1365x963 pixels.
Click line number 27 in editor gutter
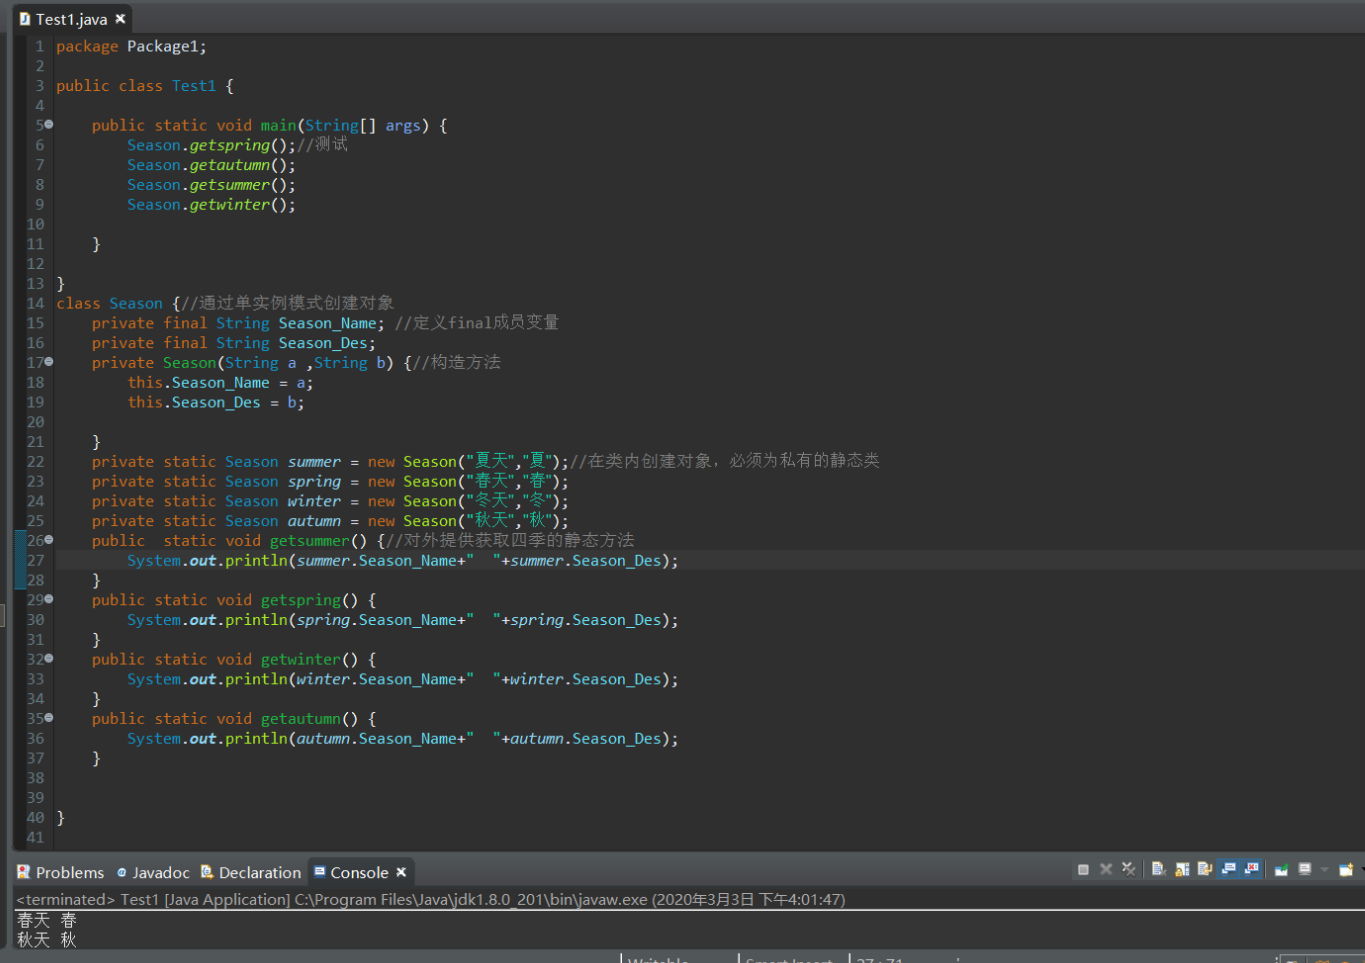pyautogui.click(x=36, y=561)
